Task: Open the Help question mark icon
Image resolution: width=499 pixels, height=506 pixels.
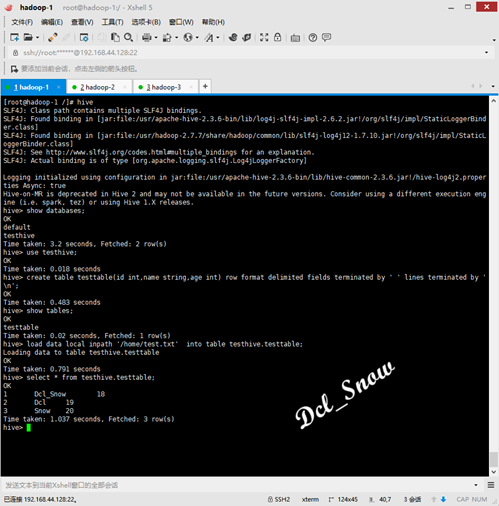Action: tap(313, 37)
